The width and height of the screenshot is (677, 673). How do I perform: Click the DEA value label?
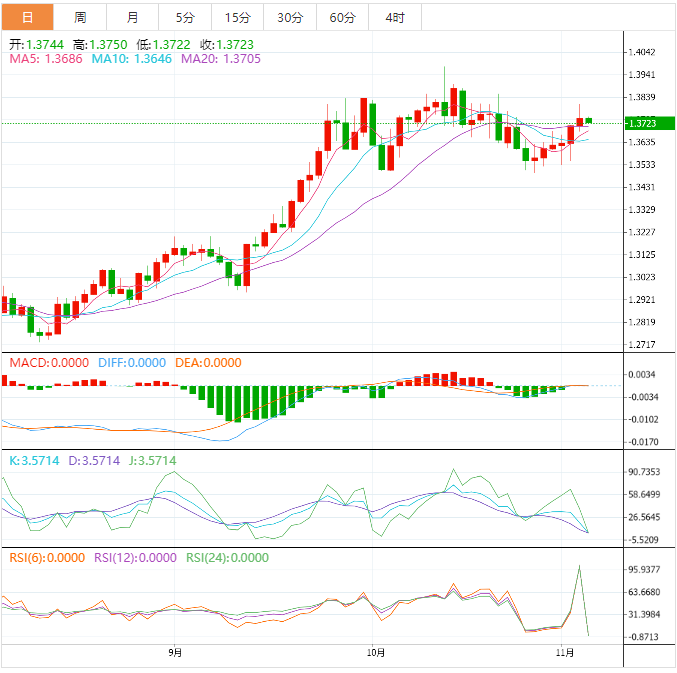208,362
